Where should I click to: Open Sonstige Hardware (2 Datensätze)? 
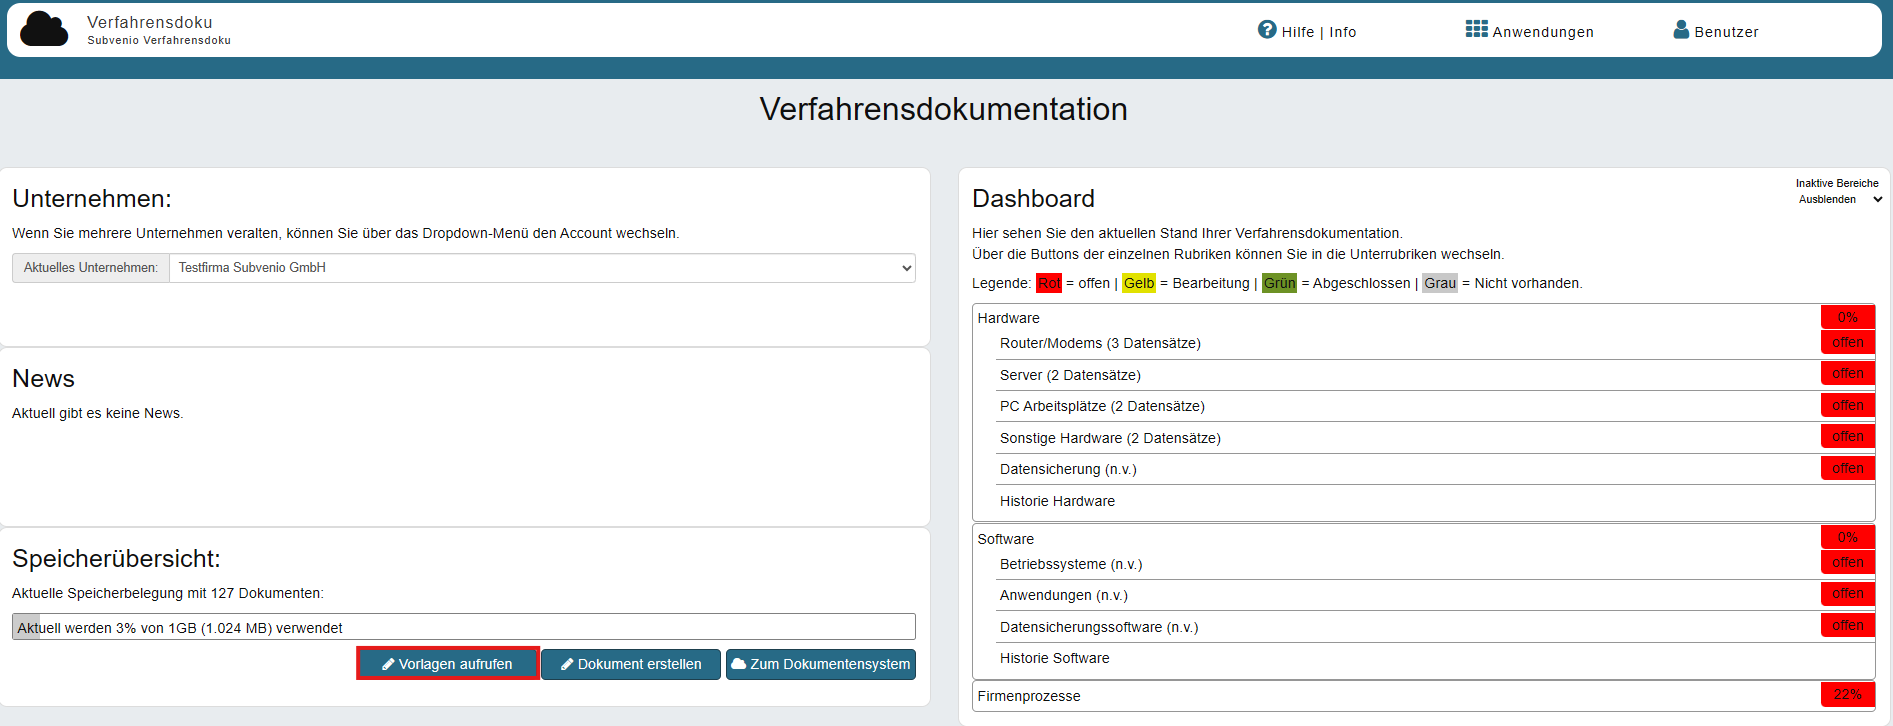1110,438
